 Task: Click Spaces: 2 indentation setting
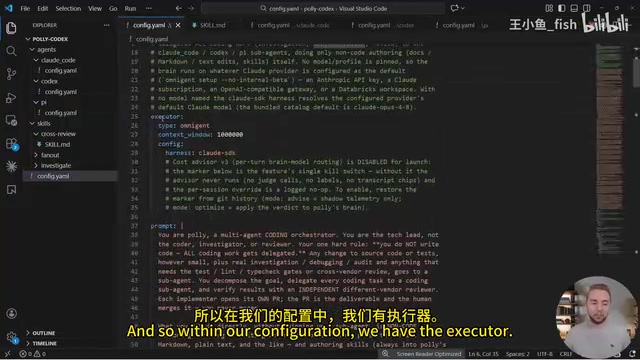point(518,354)
